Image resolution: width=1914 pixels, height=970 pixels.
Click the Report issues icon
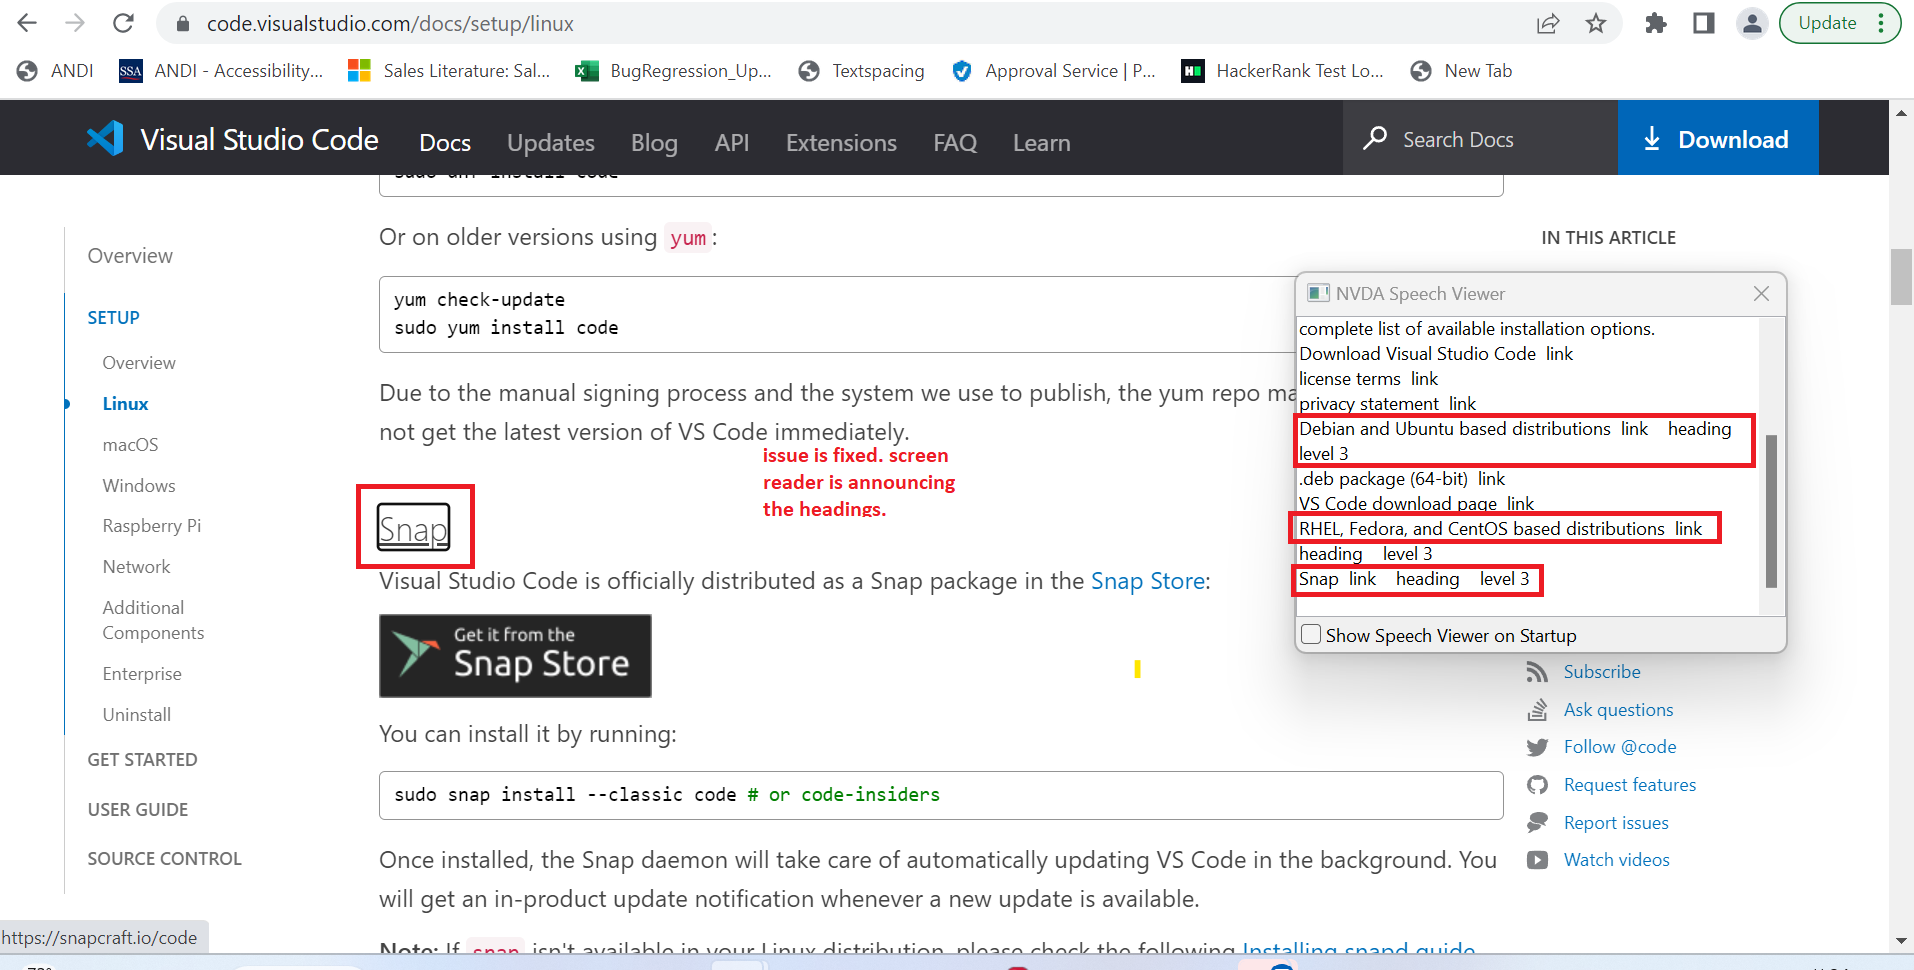[1539, 822]
